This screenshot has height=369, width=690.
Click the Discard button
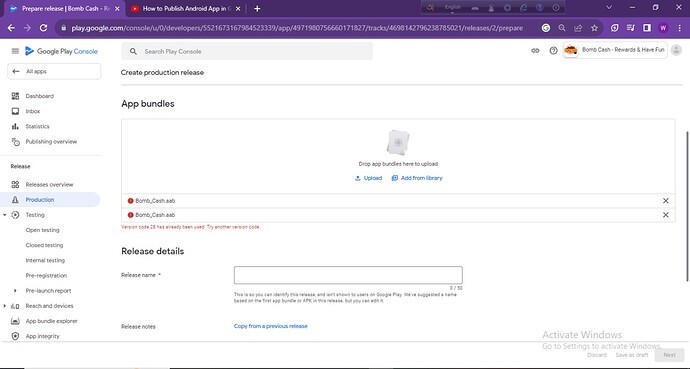click(597, 355)
